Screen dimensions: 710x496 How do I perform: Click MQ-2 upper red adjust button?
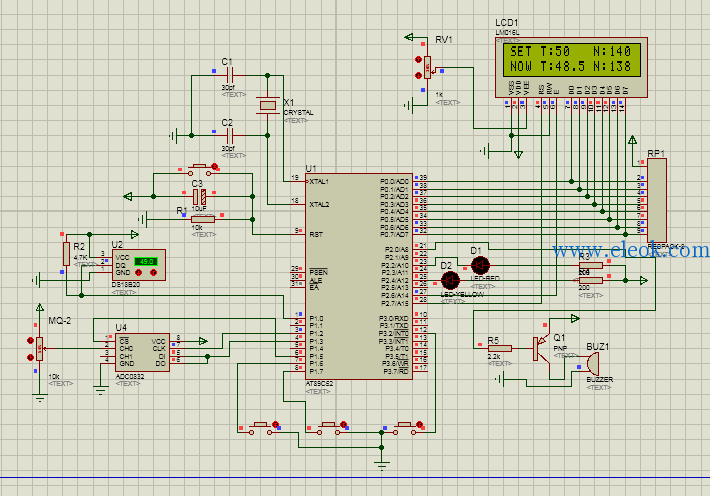point(30,341)
